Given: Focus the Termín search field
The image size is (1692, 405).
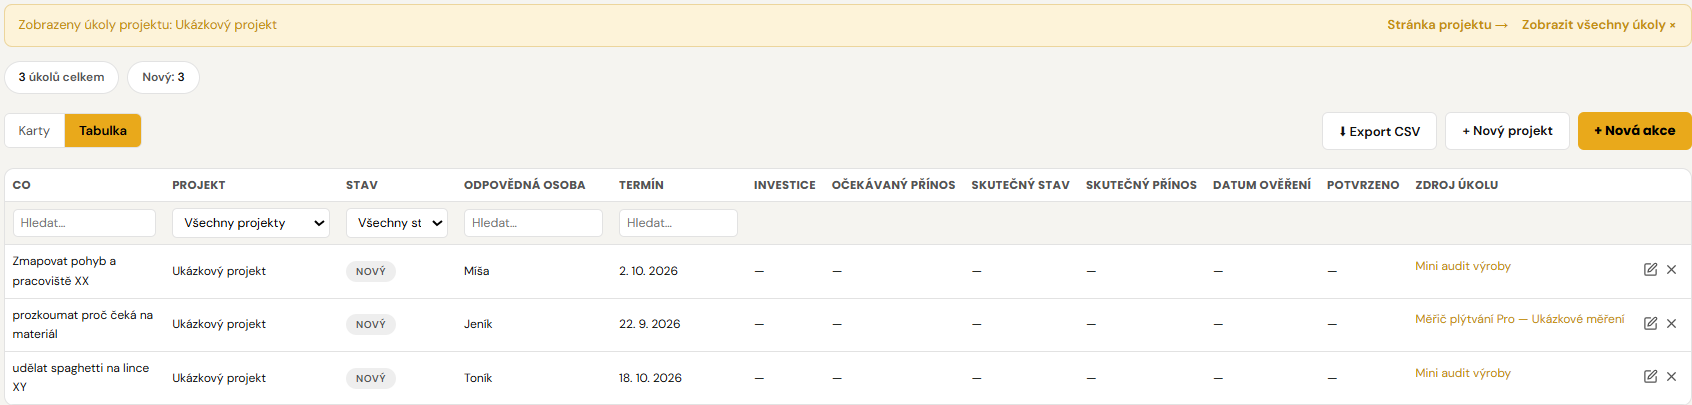Looking at the screenshot, I should coord(678,223).
